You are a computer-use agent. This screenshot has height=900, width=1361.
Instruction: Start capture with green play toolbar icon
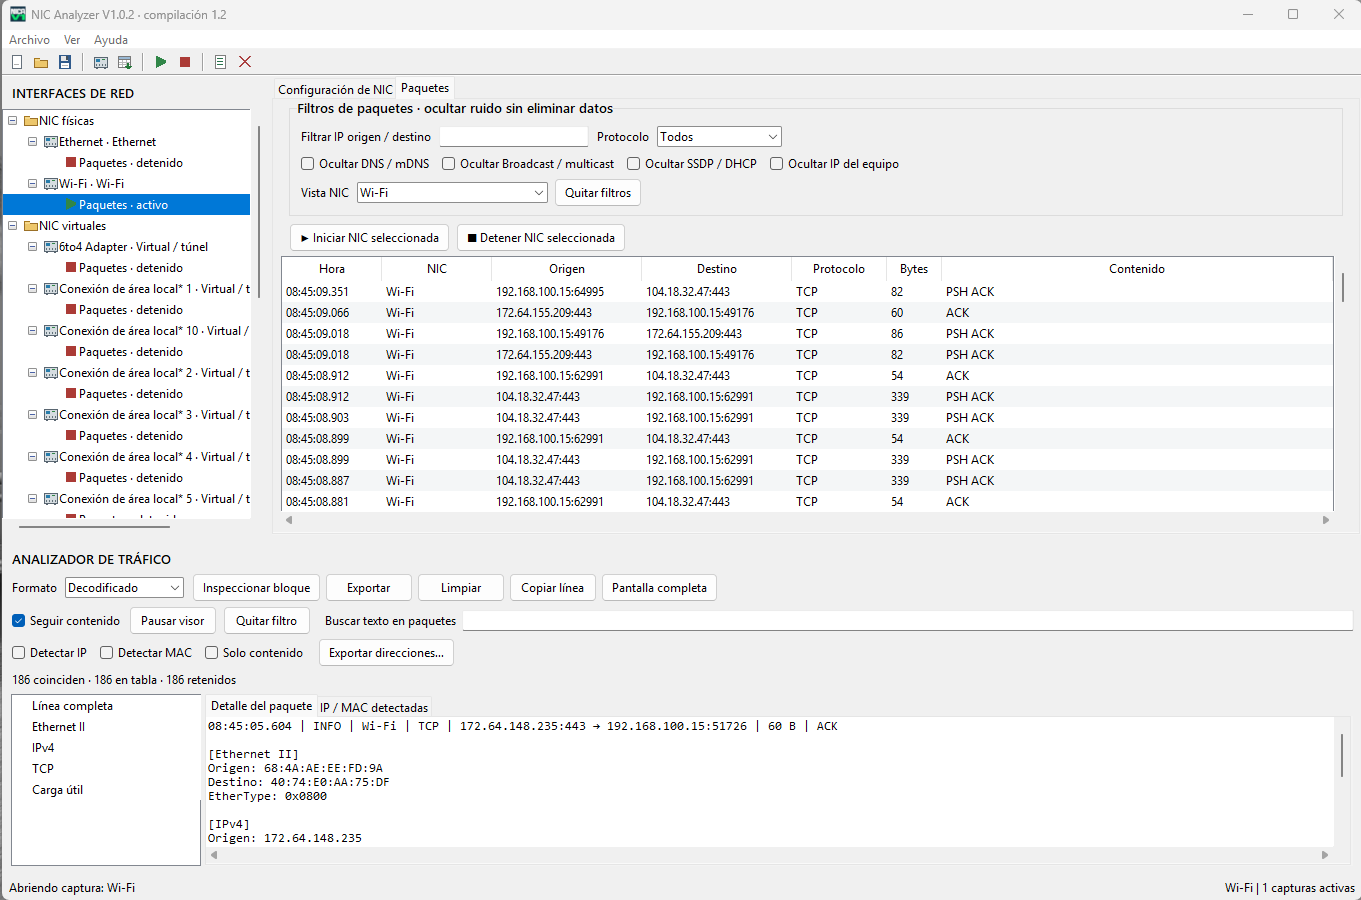[161, 62]
